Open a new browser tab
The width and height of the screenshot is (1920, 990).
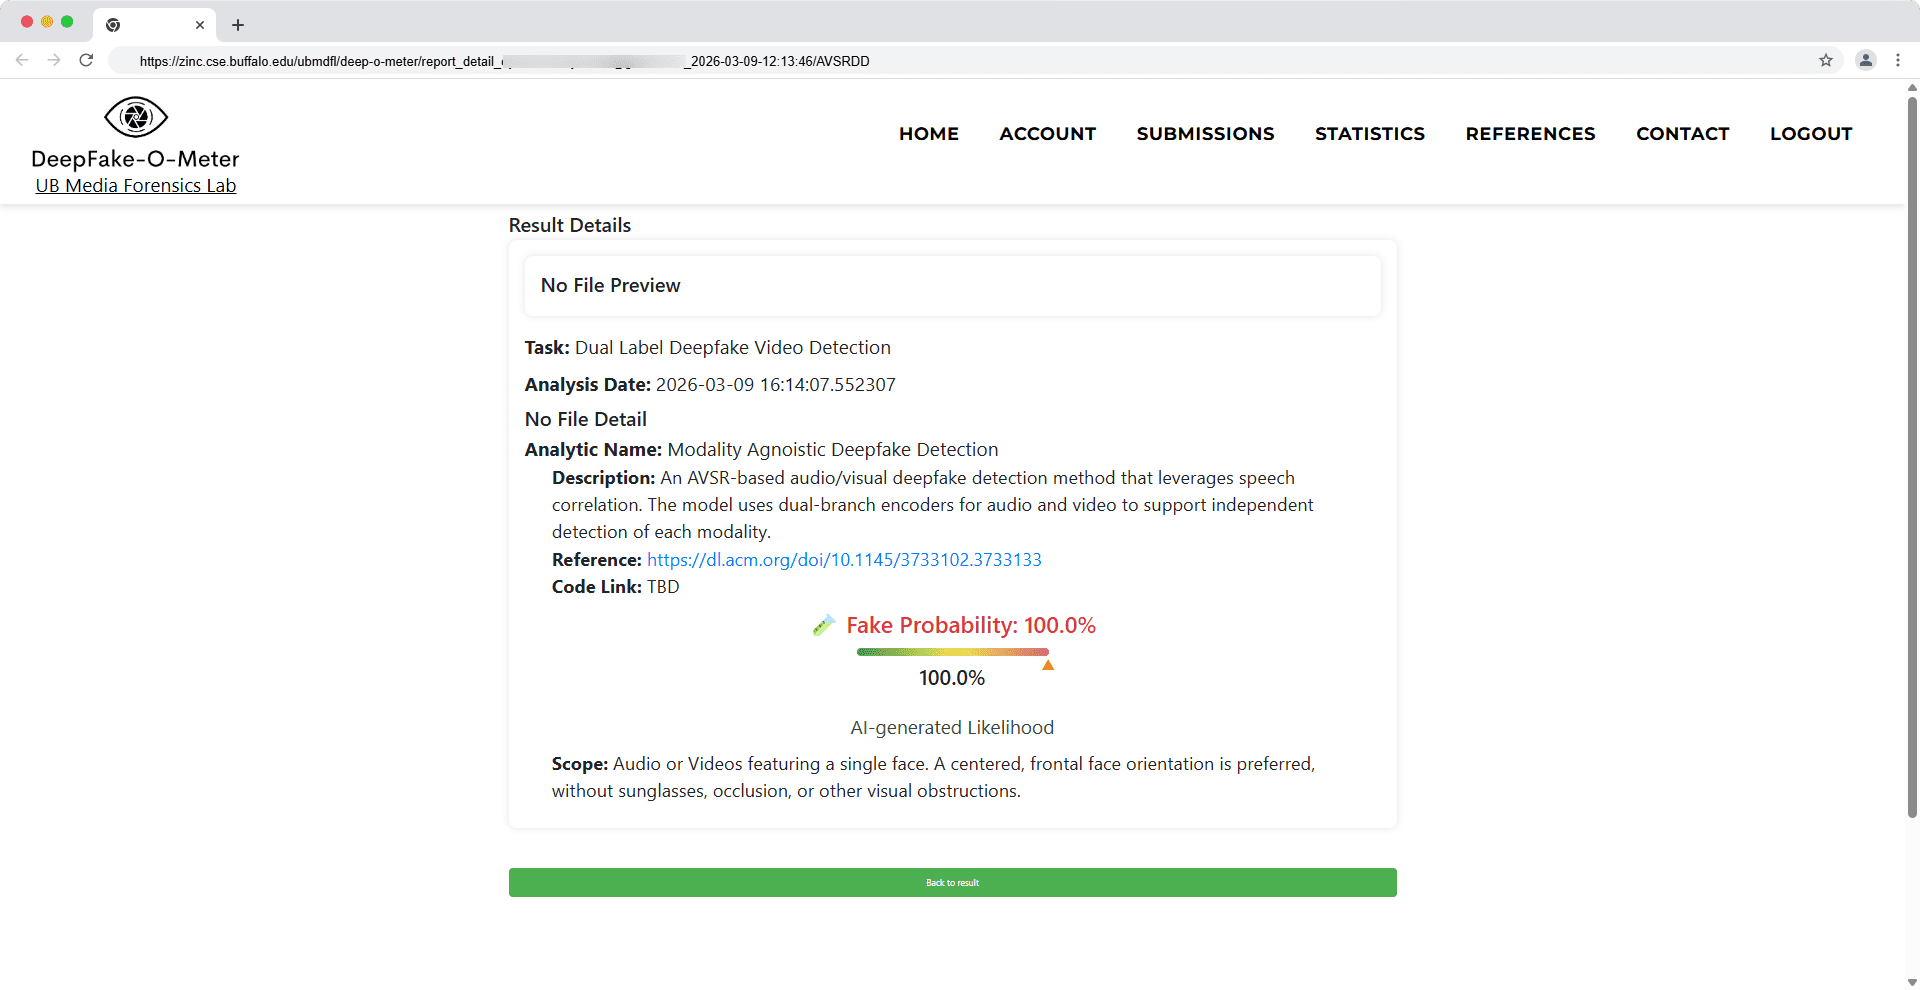238,25
